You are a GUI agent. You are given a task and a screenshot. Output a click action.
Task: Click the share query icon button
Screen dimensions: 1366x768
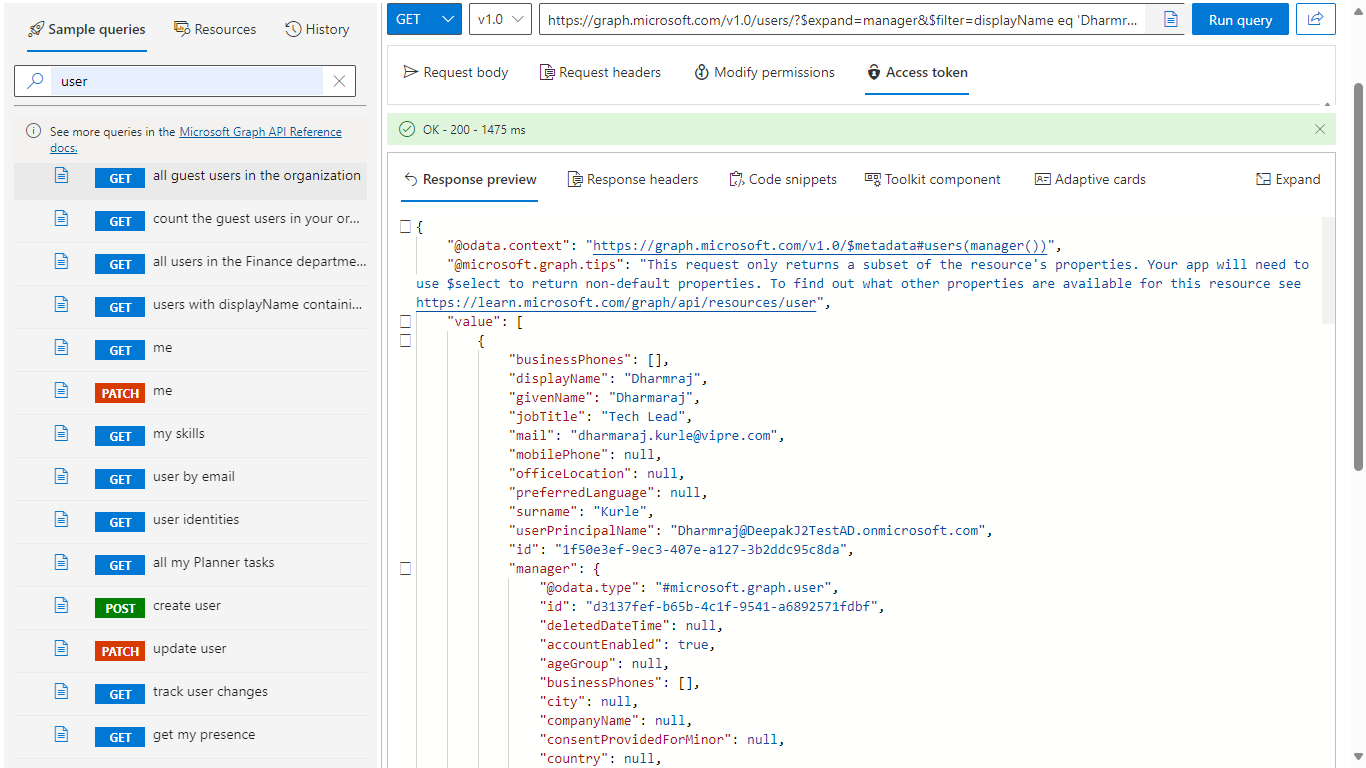pos(1316,19)
